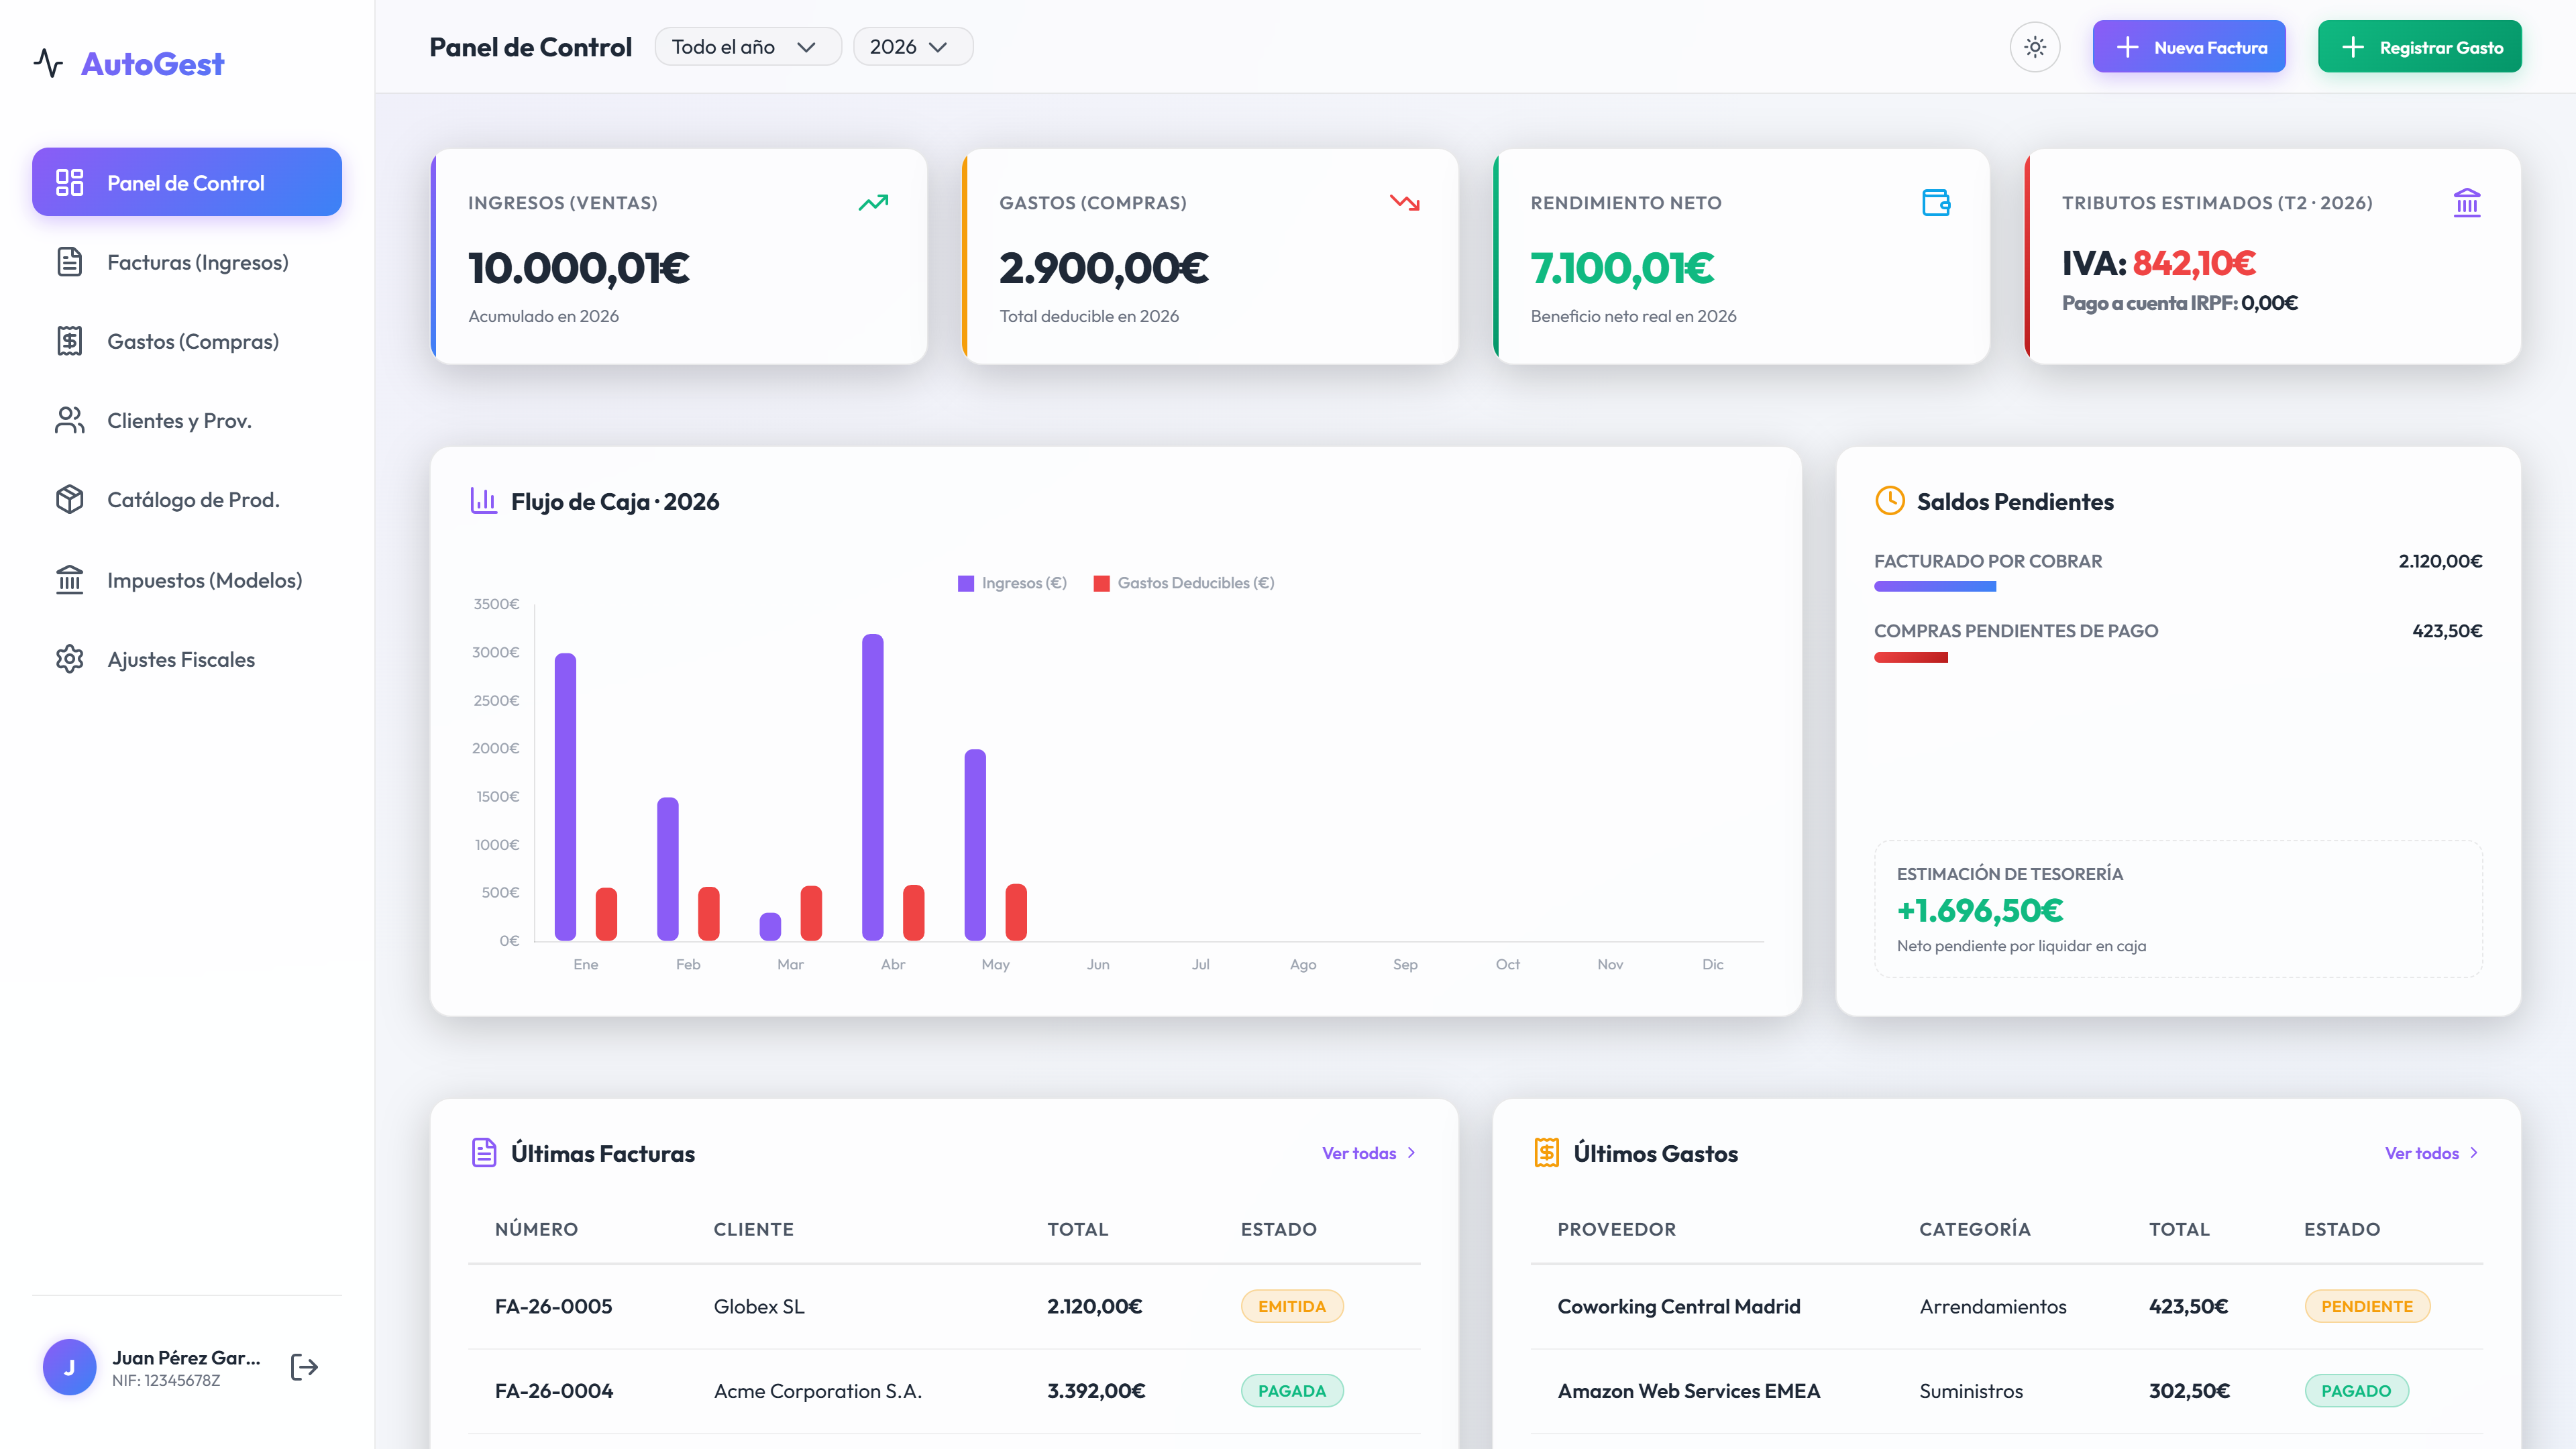Toggle Ingresos (€) legend swatch in chart
This screenshot has width=2576, height=1449.
click(966, 583)
